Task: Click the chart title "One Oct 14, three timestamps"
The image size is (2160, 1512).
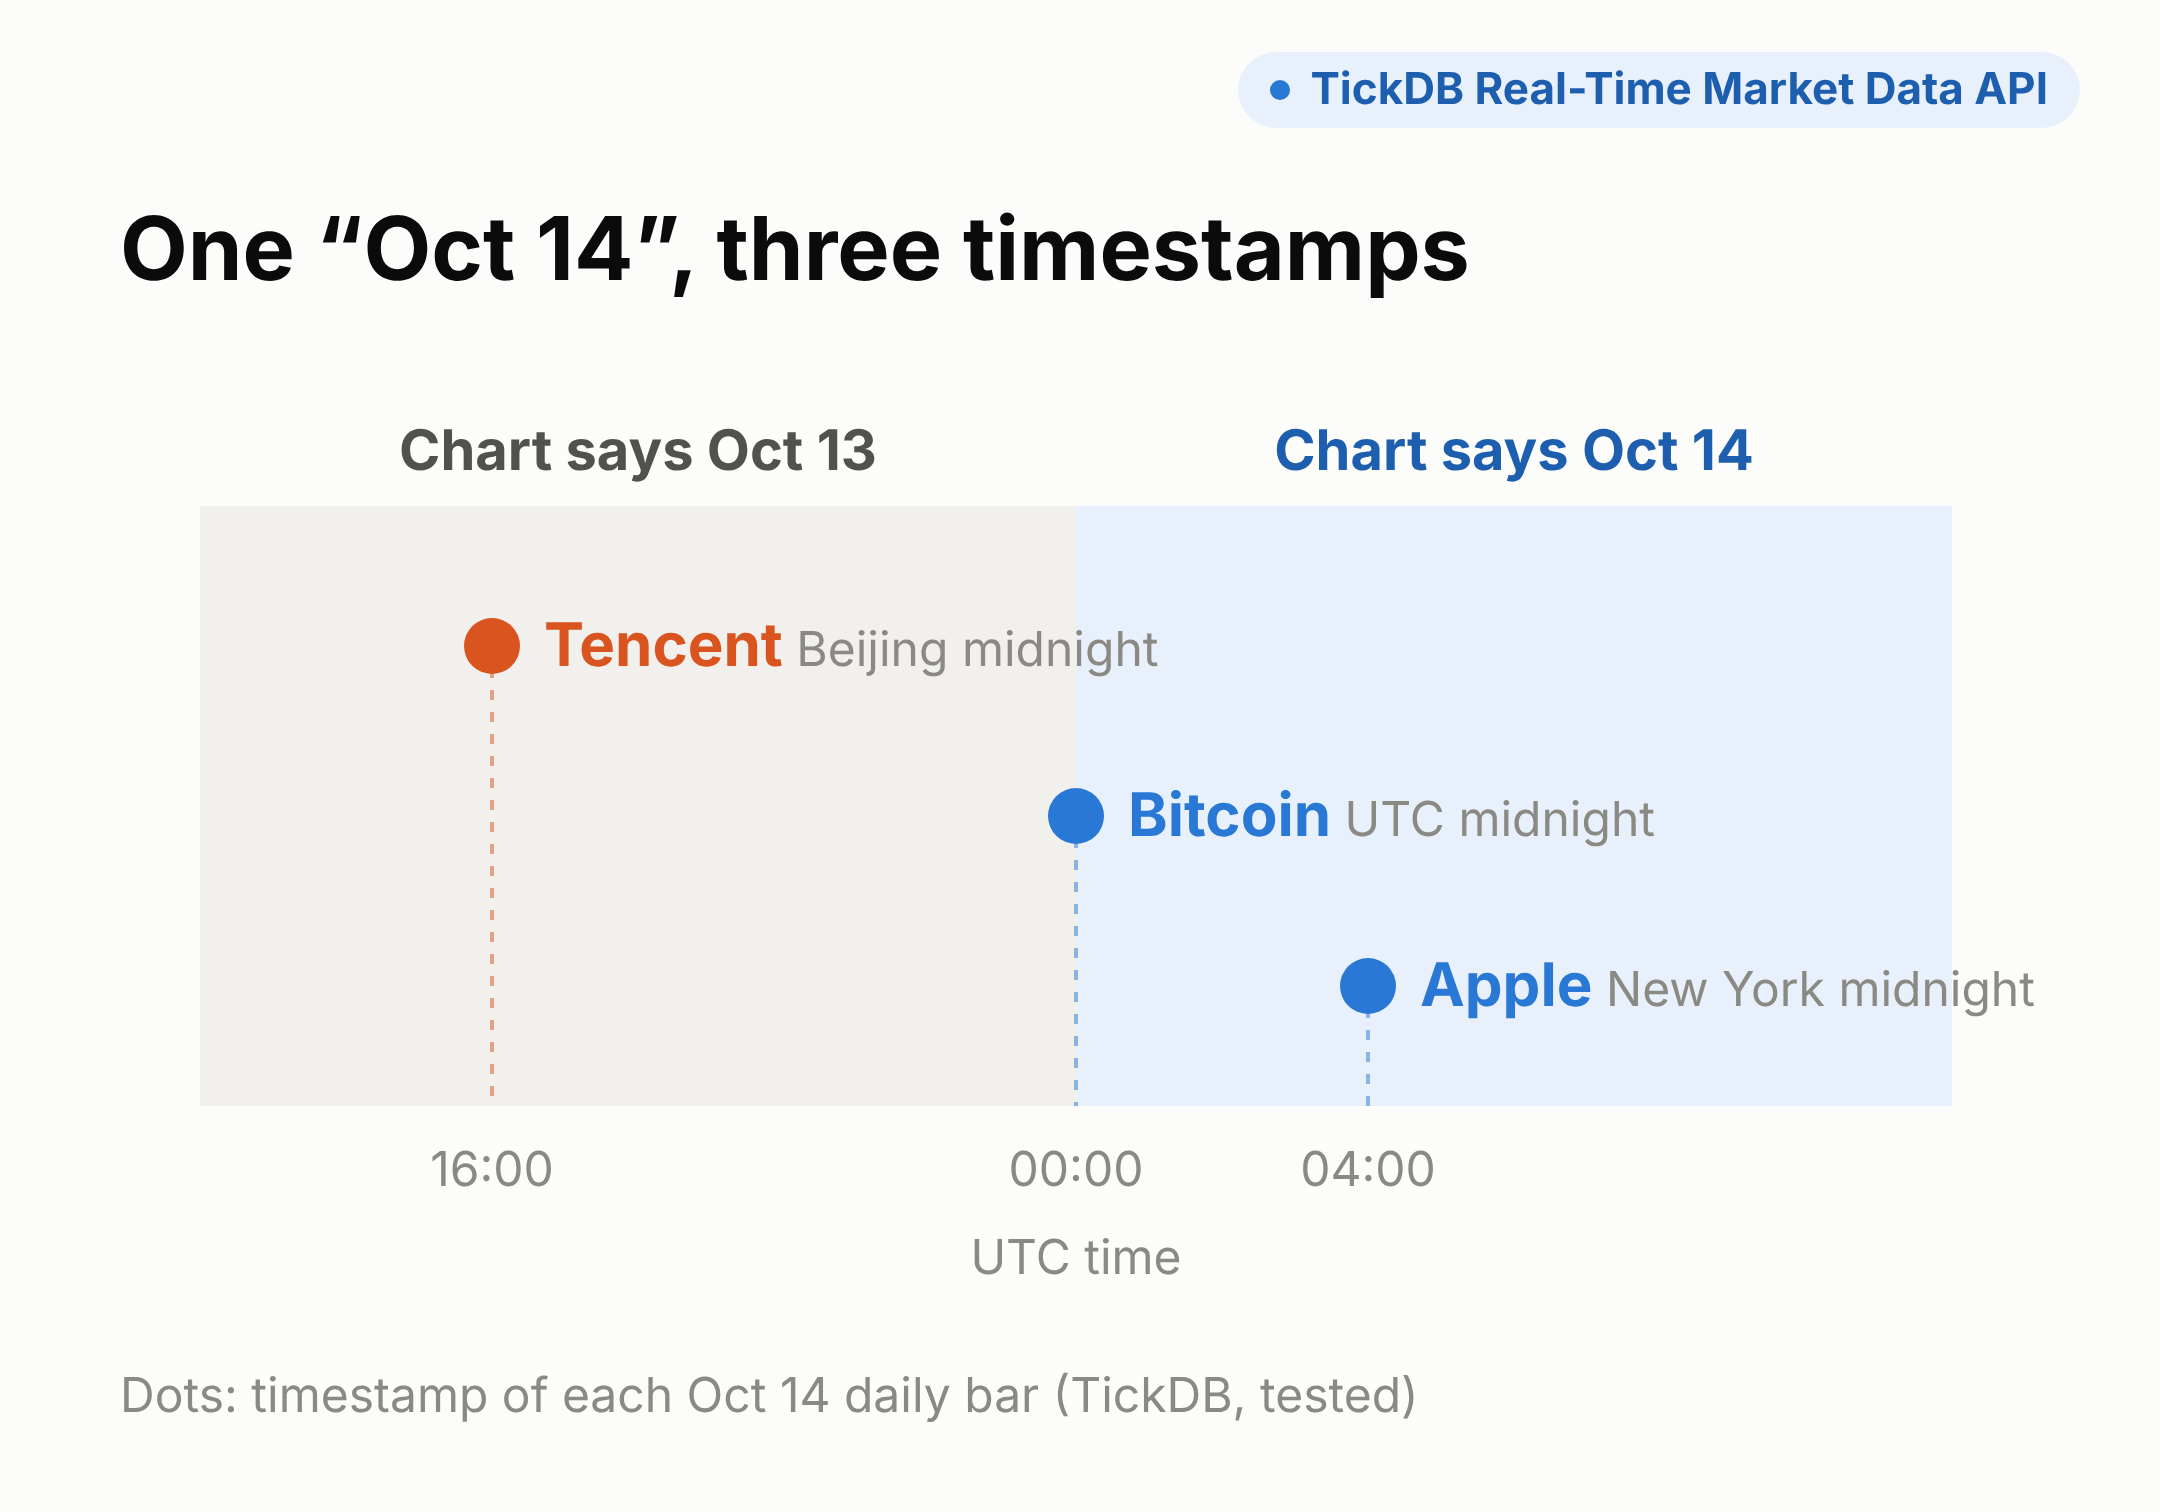Action: point(795,250)
